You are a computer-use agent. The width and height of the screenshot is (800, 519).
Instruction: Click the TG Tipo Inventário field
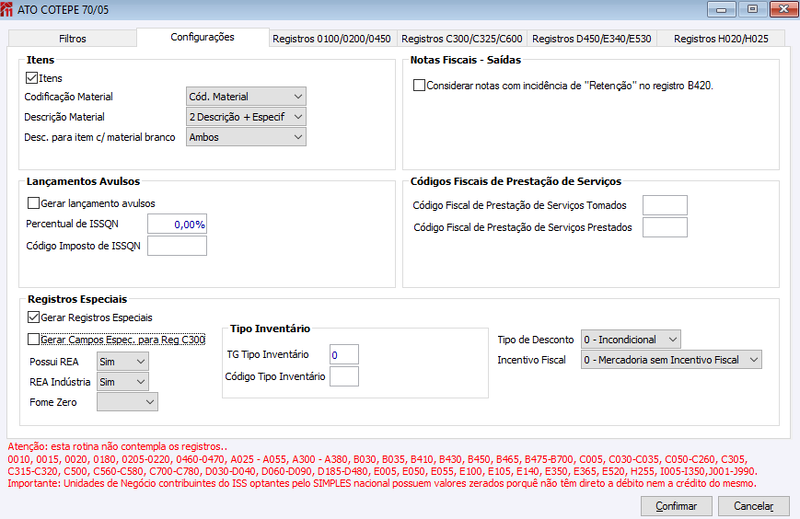(344, 354)
